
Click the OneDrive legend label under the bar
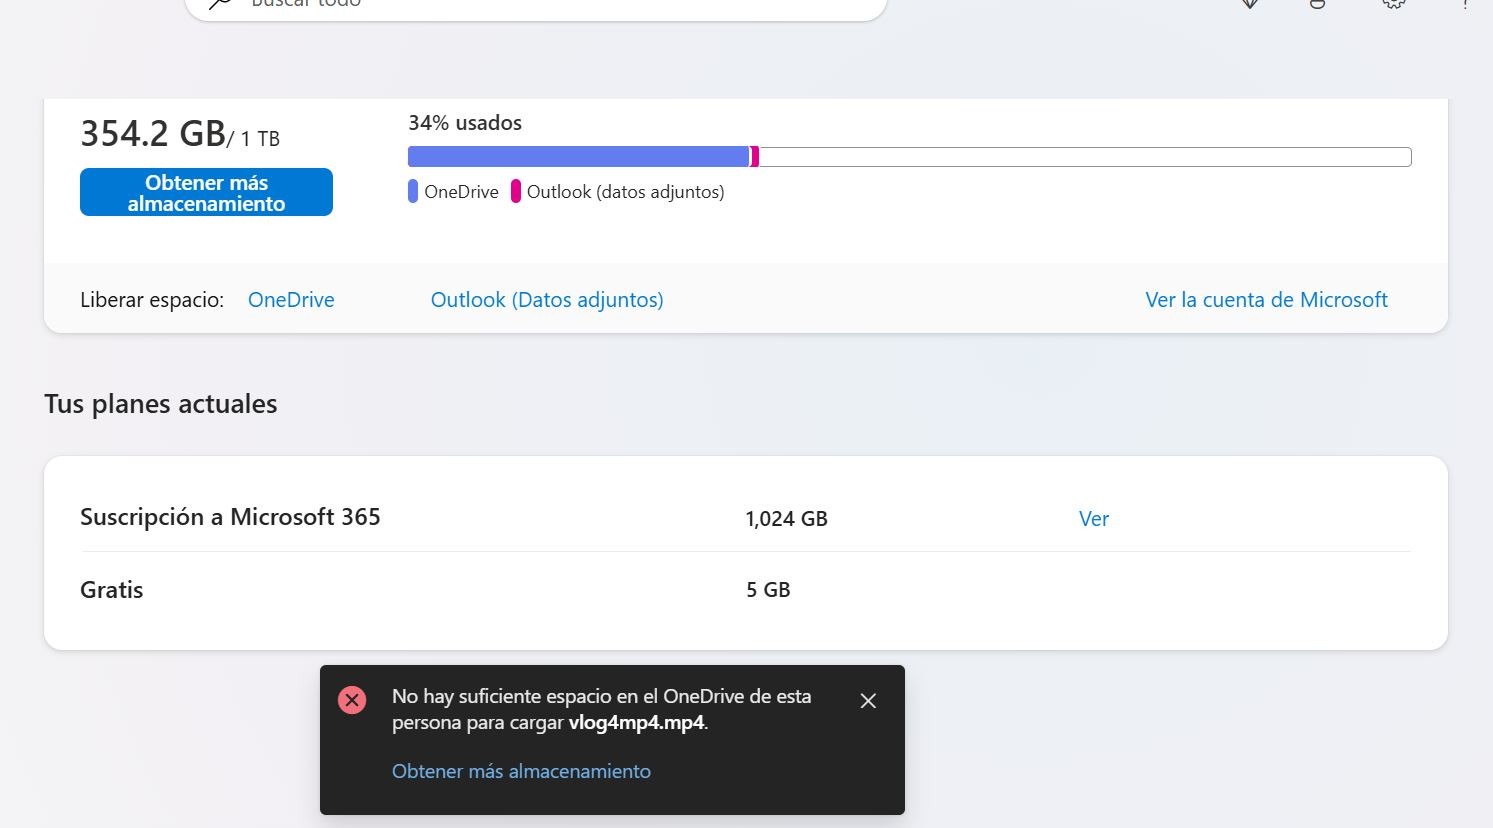click(461, 192)
